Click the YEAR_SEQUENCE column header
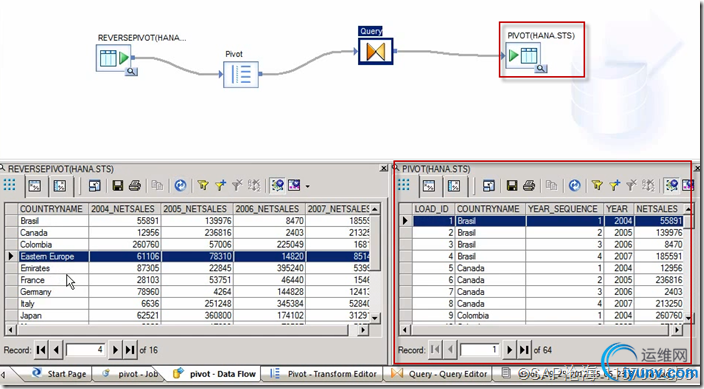704x389 pixels. 564,209
